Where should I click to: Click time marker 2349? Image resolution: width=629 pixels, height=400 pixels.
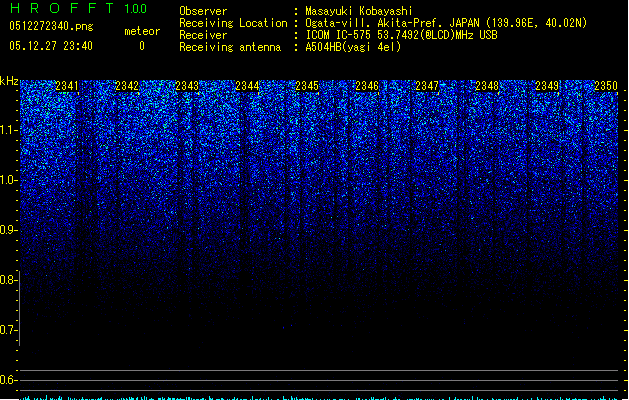[x=547, y=86]
